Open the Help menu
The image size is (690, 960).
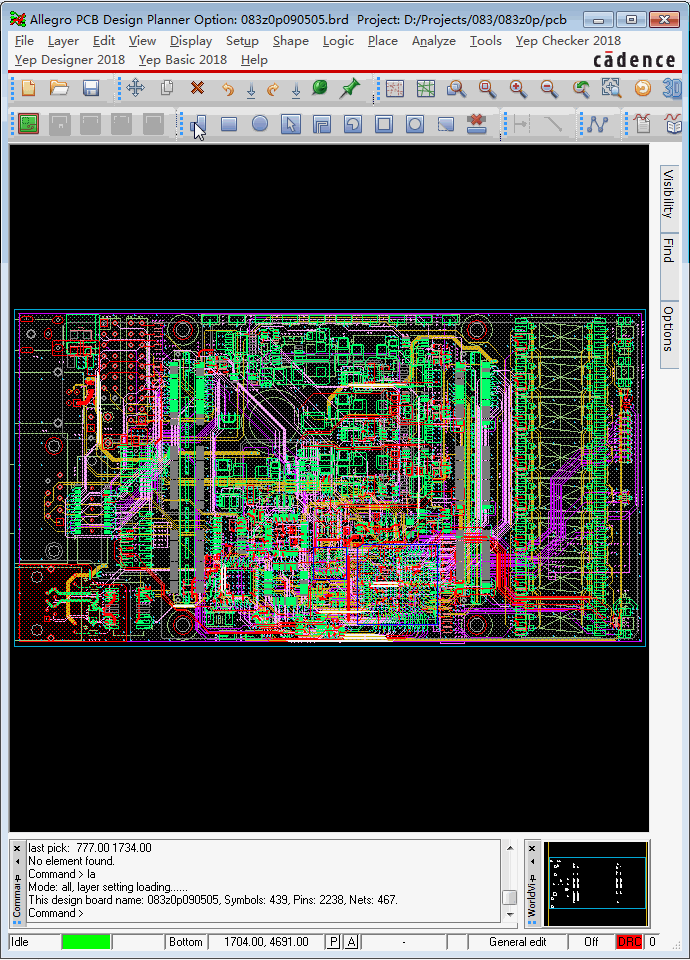coord(254,60)
